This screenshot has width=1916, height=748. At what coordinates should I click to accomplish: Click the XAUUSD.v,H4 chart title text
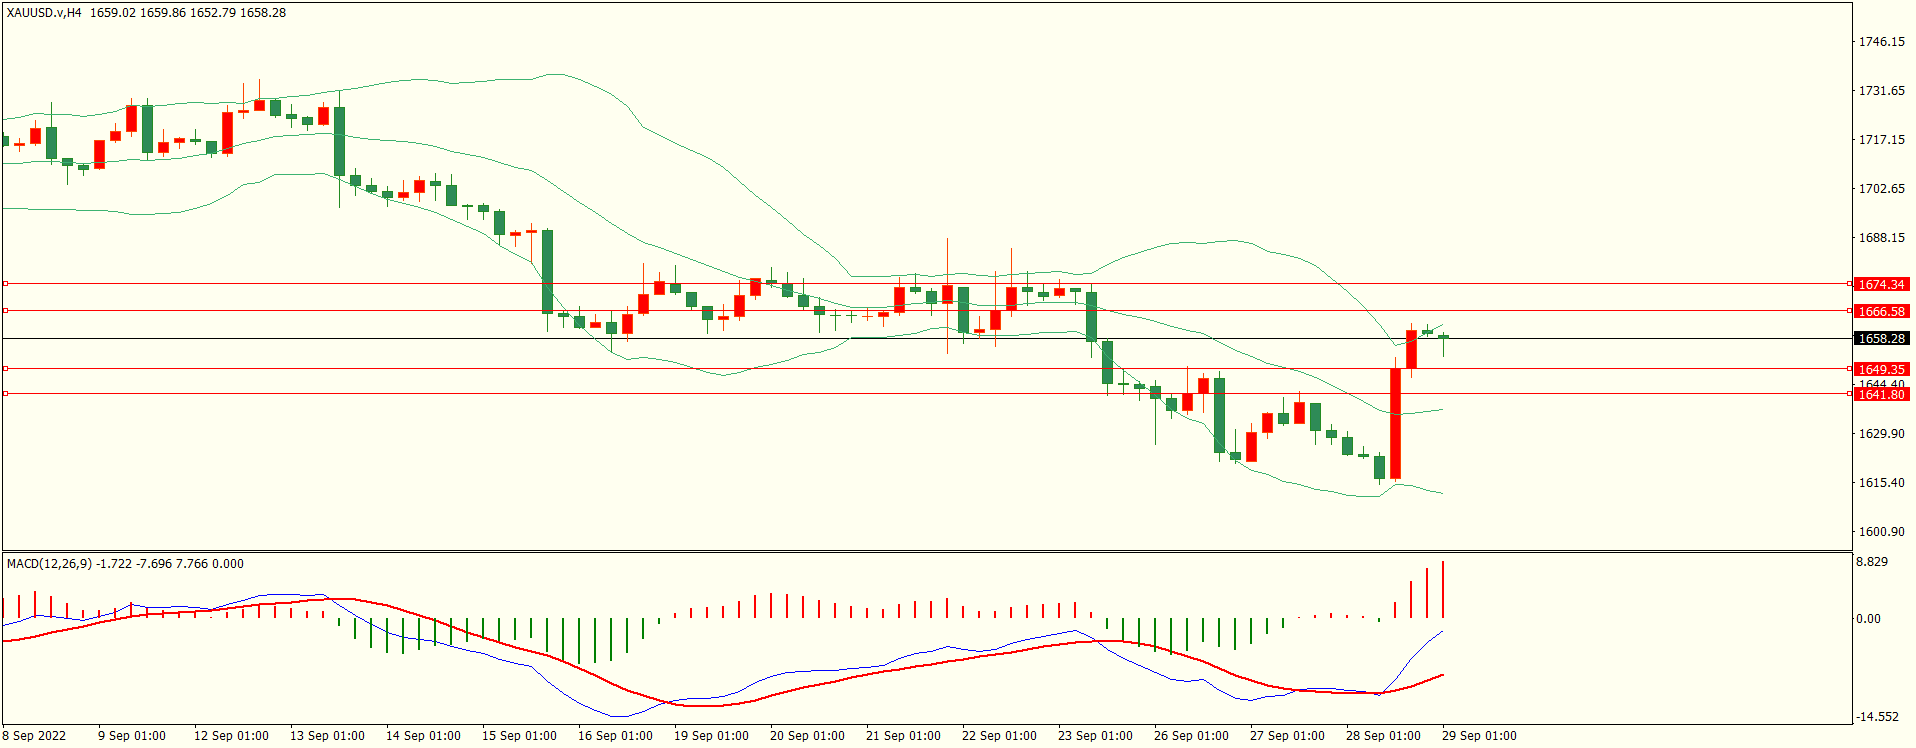coord(45,13)
